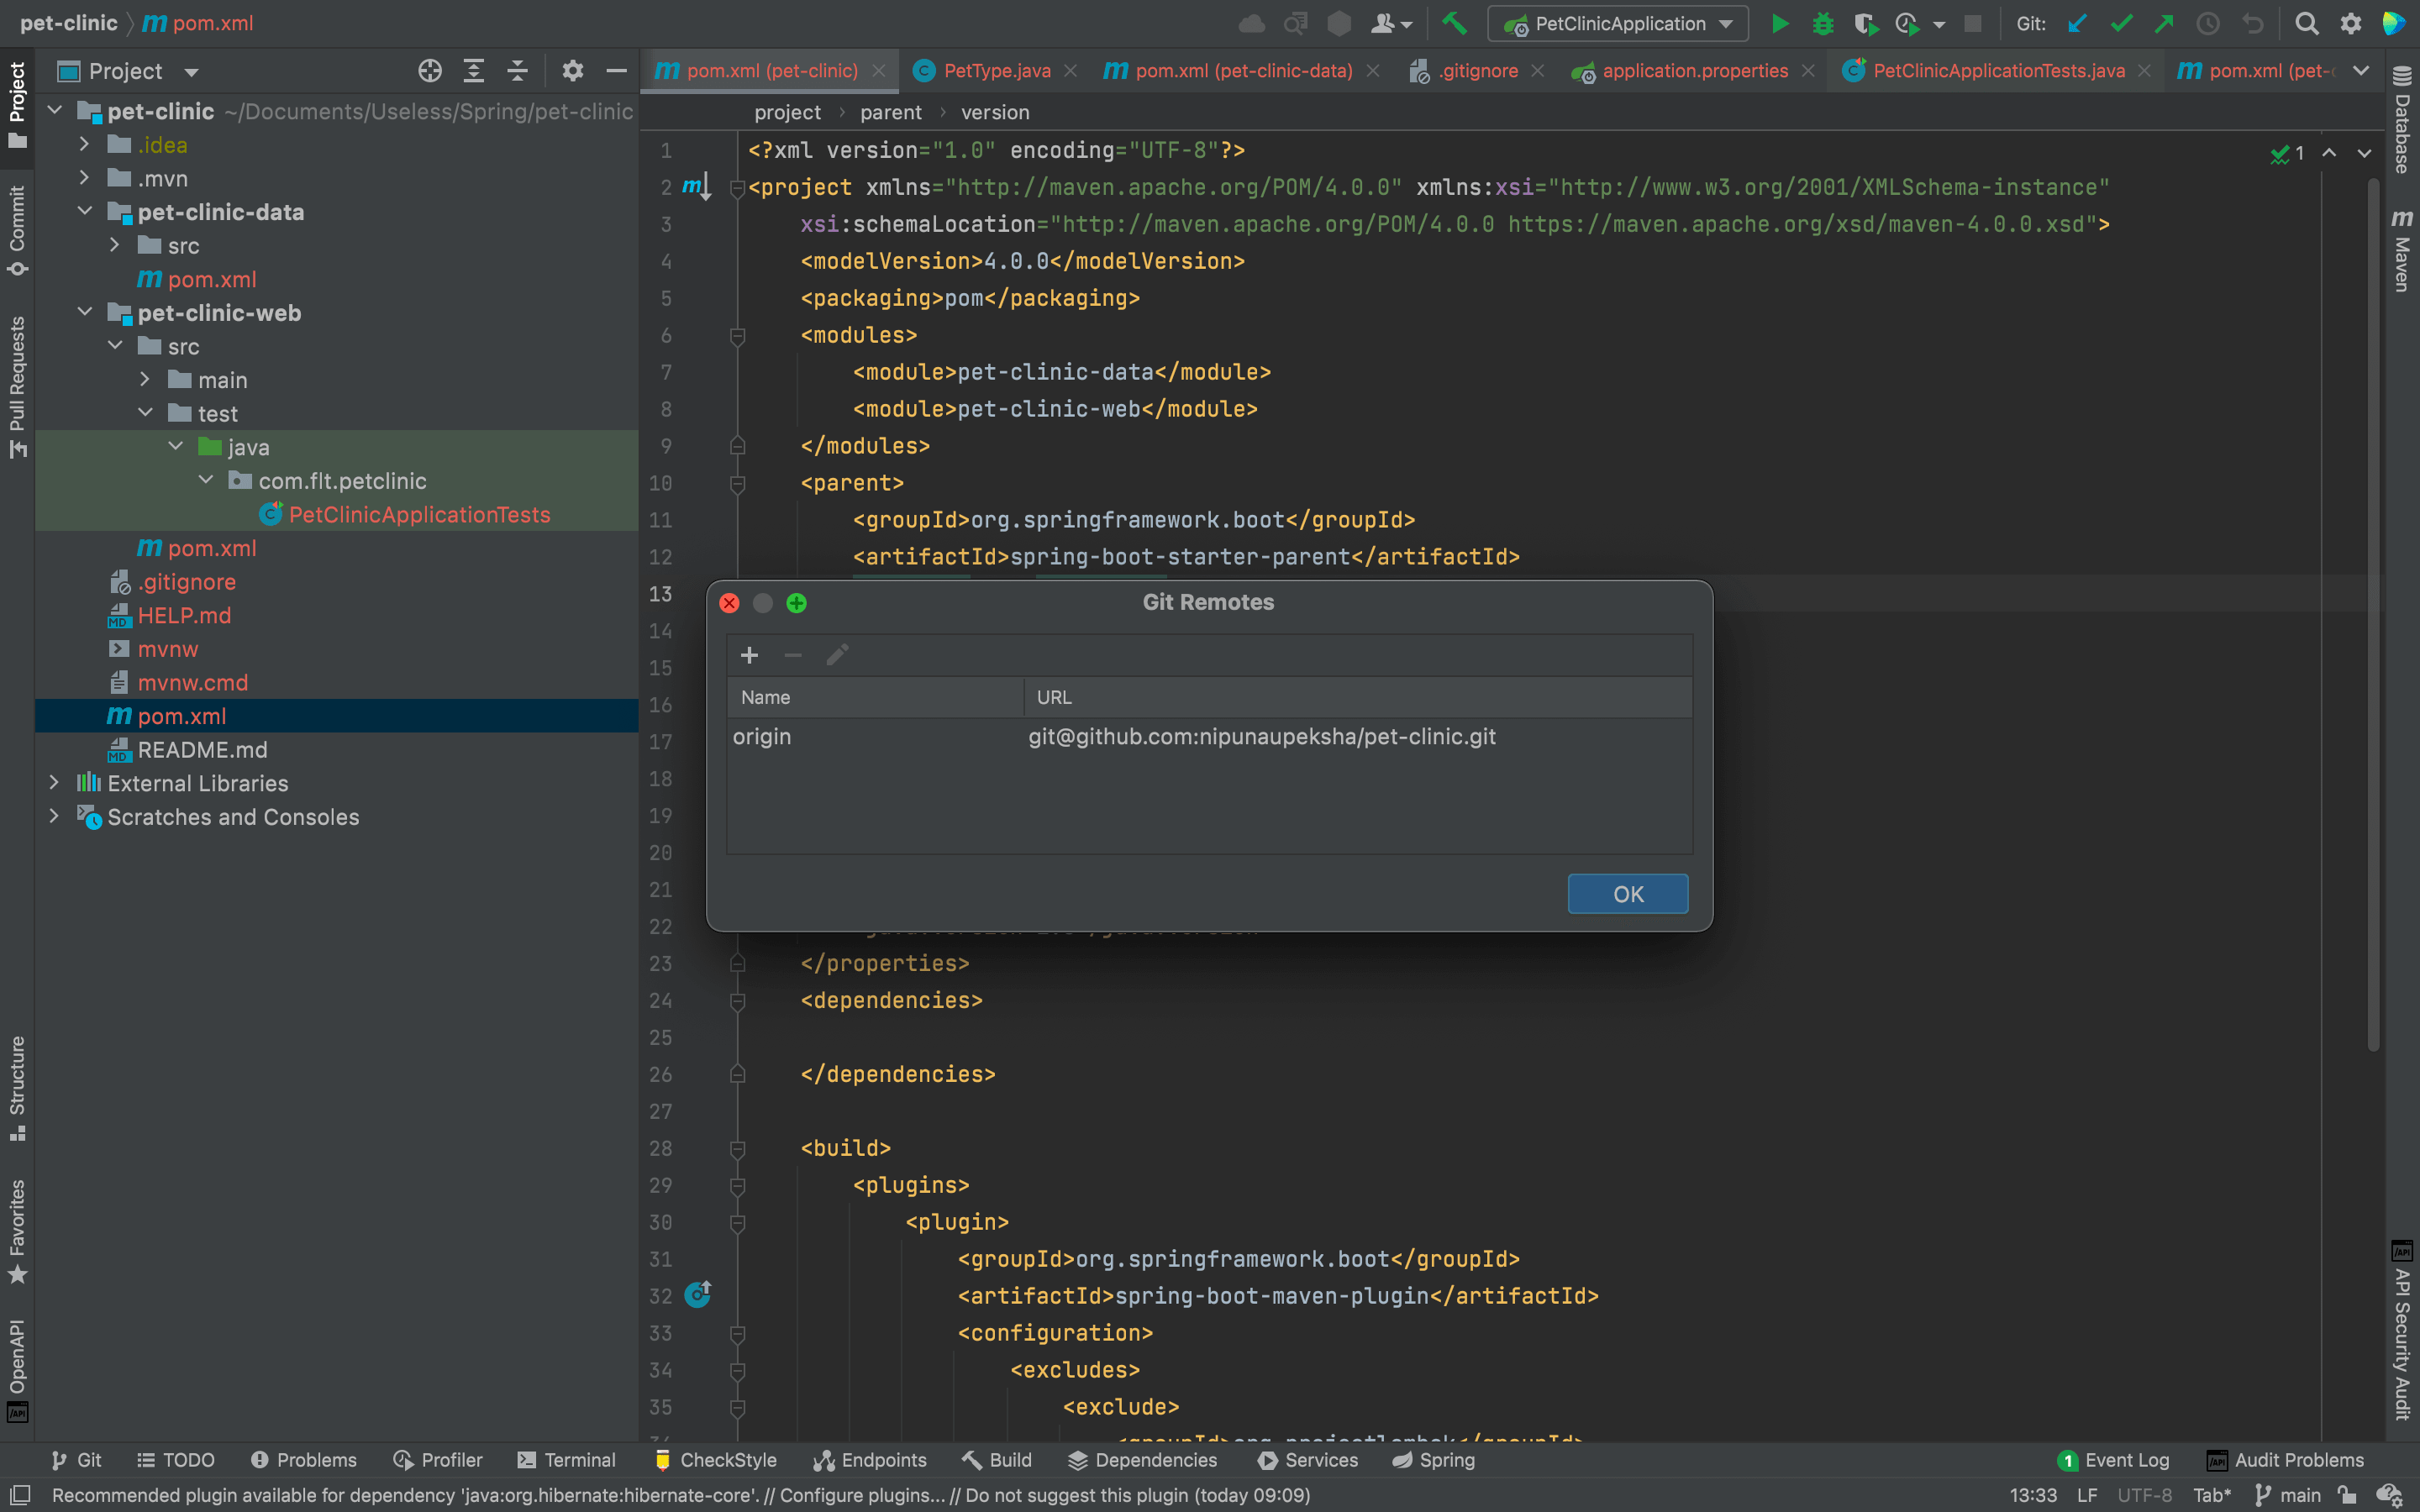
Task: Locate opened file with crosshair icon
Action: point(430,71)
